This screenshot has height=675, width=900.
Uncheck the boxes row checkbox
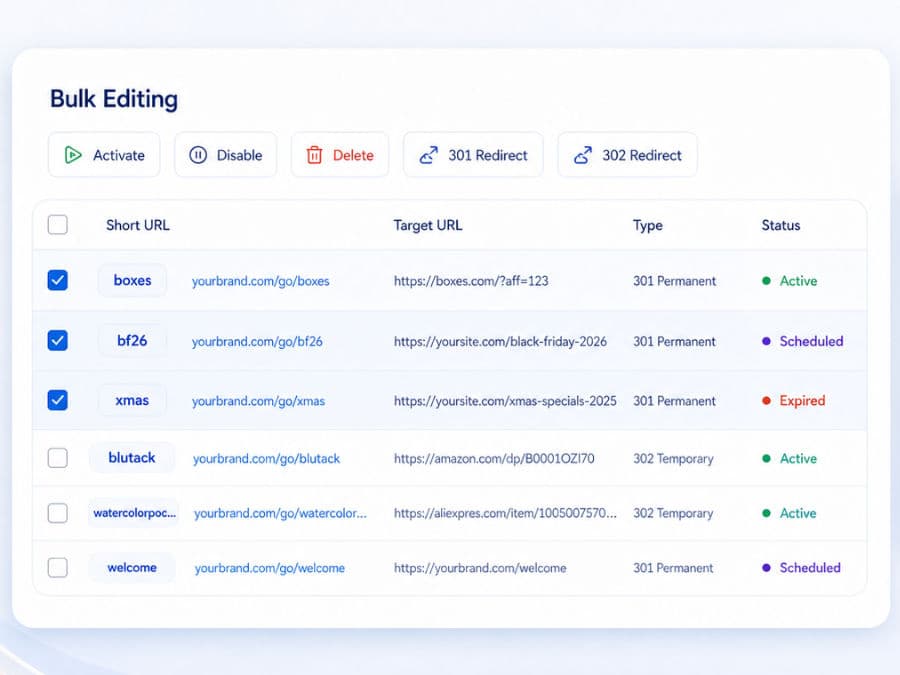[x=57, y=280]
